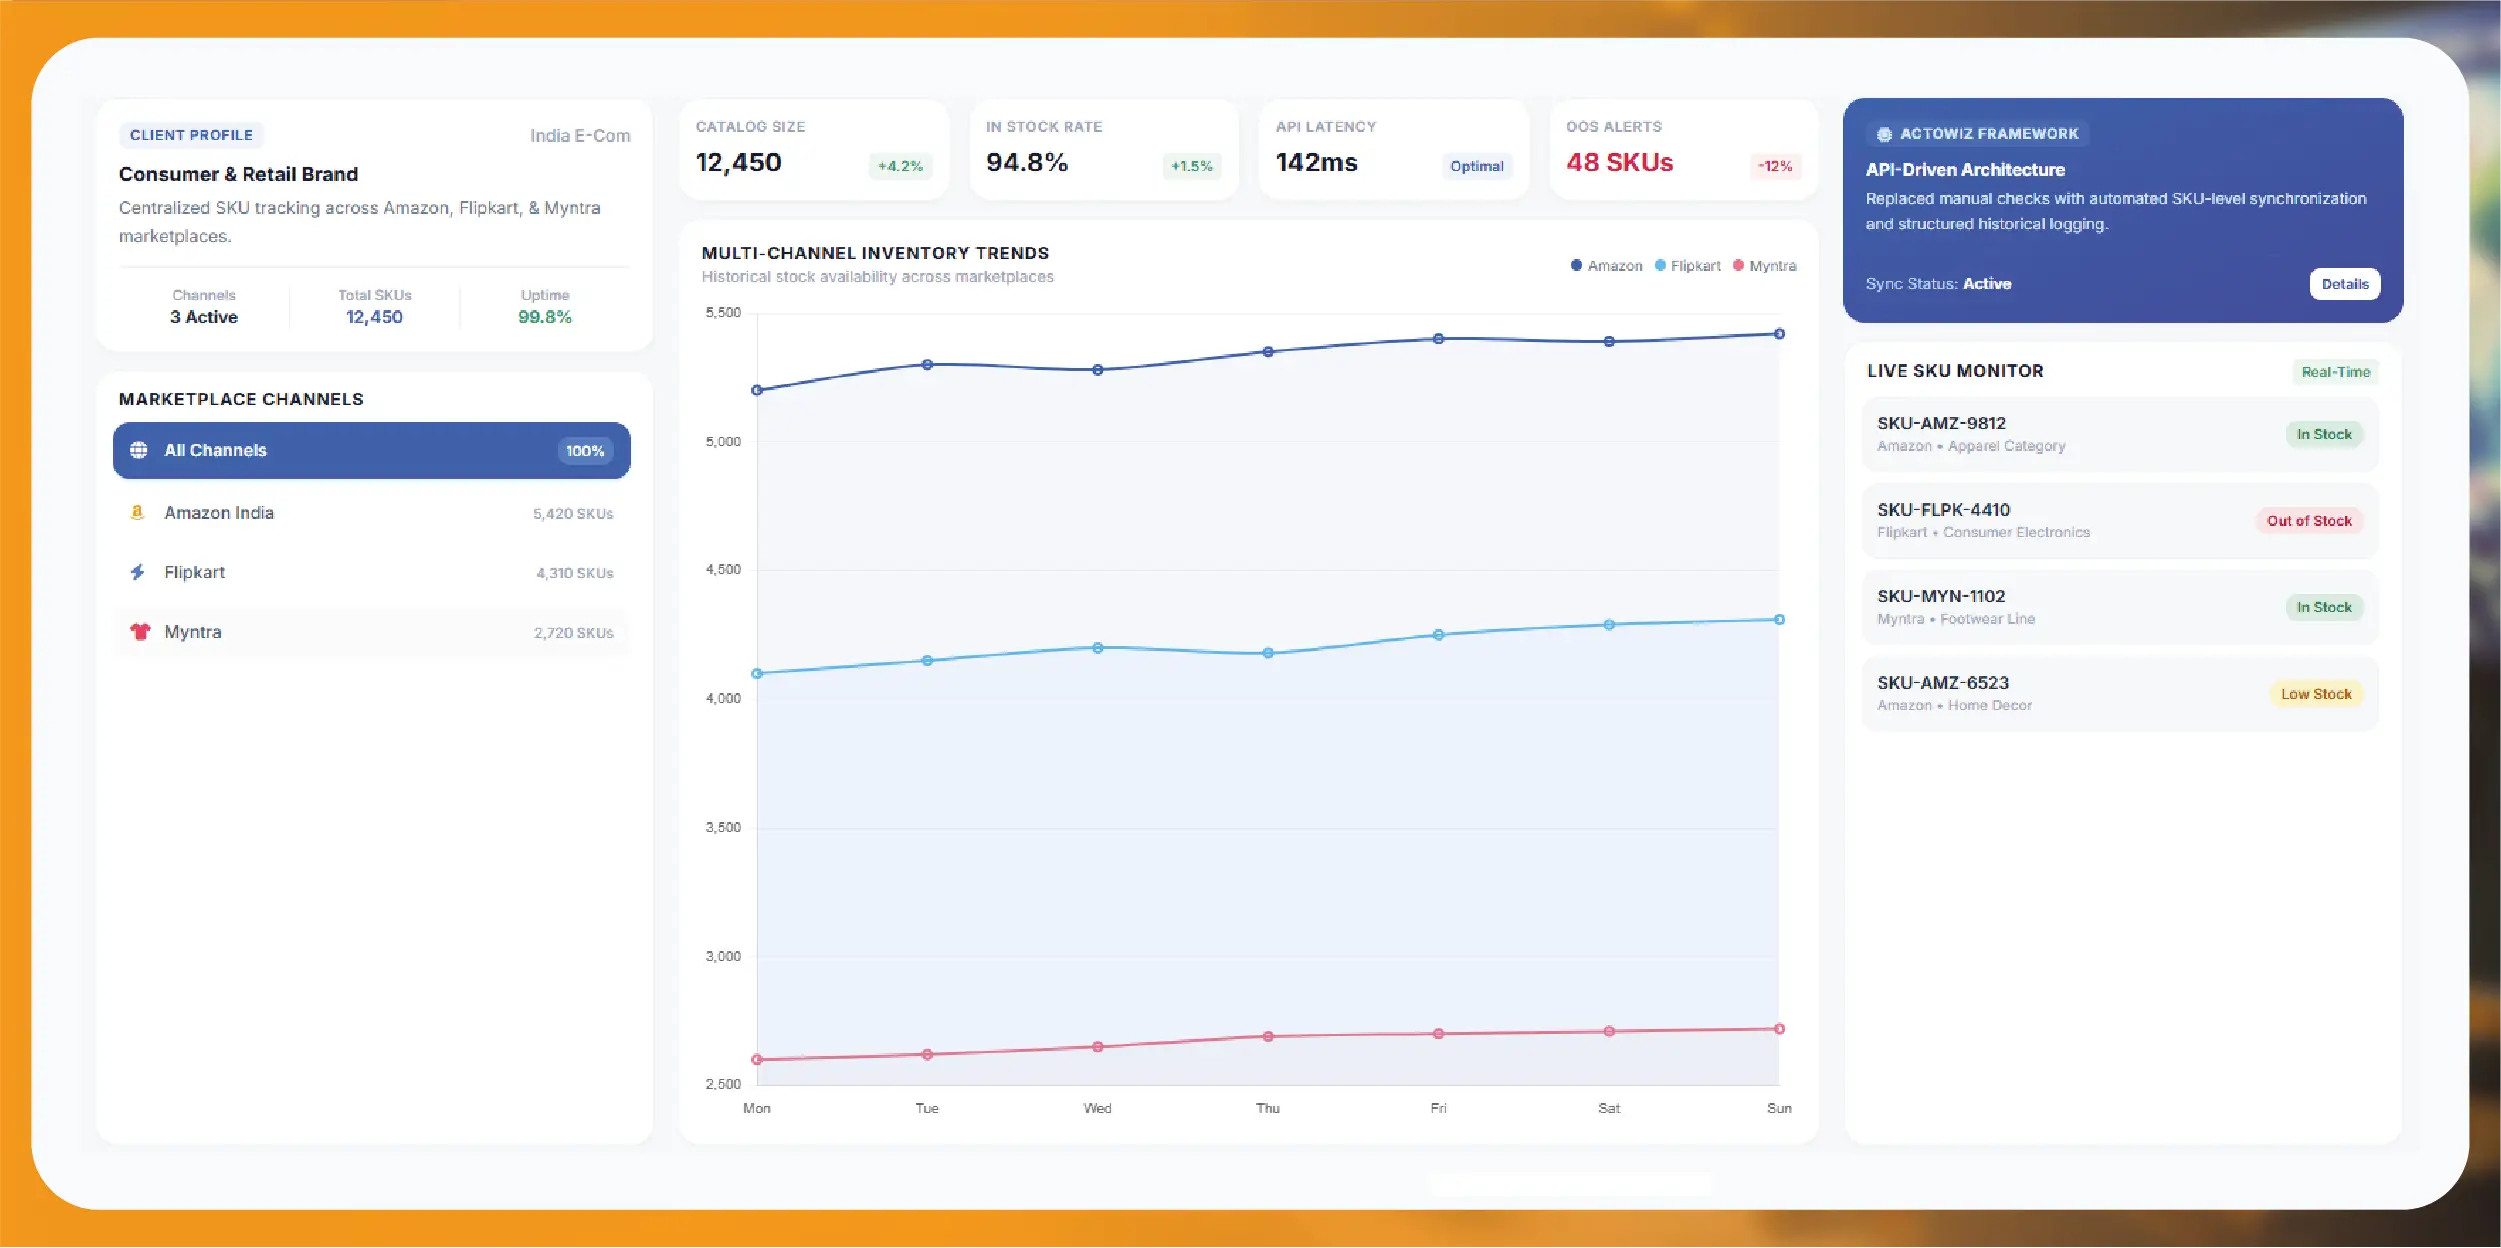This screenshot has height=1248, width=2501.
Task: Click the Out of Stock badge on SKU-FLPK-4410
Action: tap(2309, 521)
